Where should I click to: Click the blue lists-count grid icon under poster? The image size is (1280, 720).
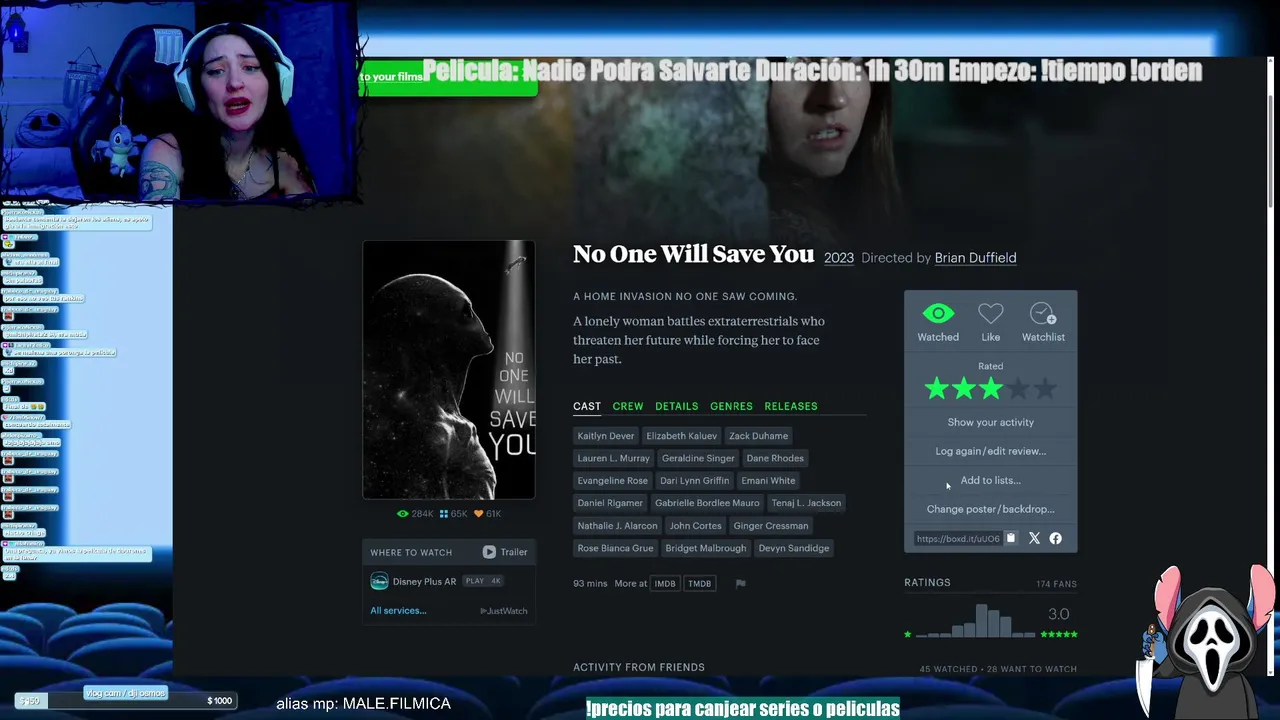[x=444, y=514]
